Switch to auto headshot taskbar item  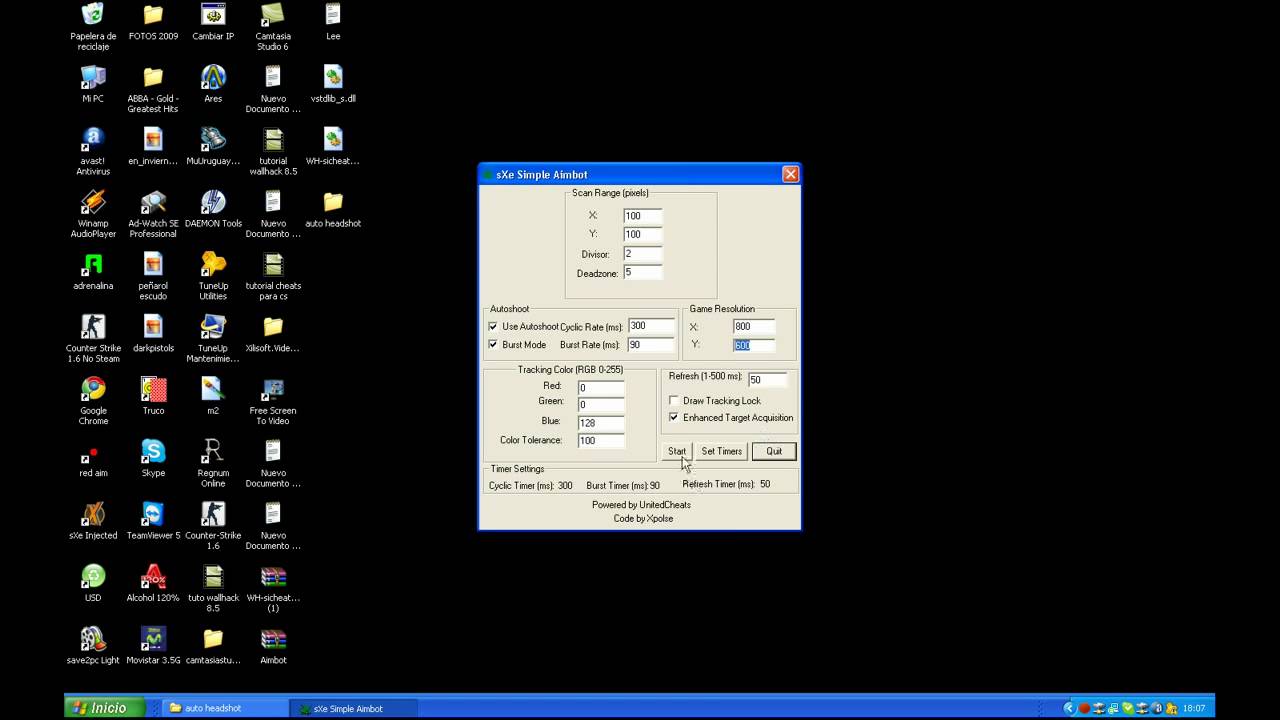coord(225,708)
